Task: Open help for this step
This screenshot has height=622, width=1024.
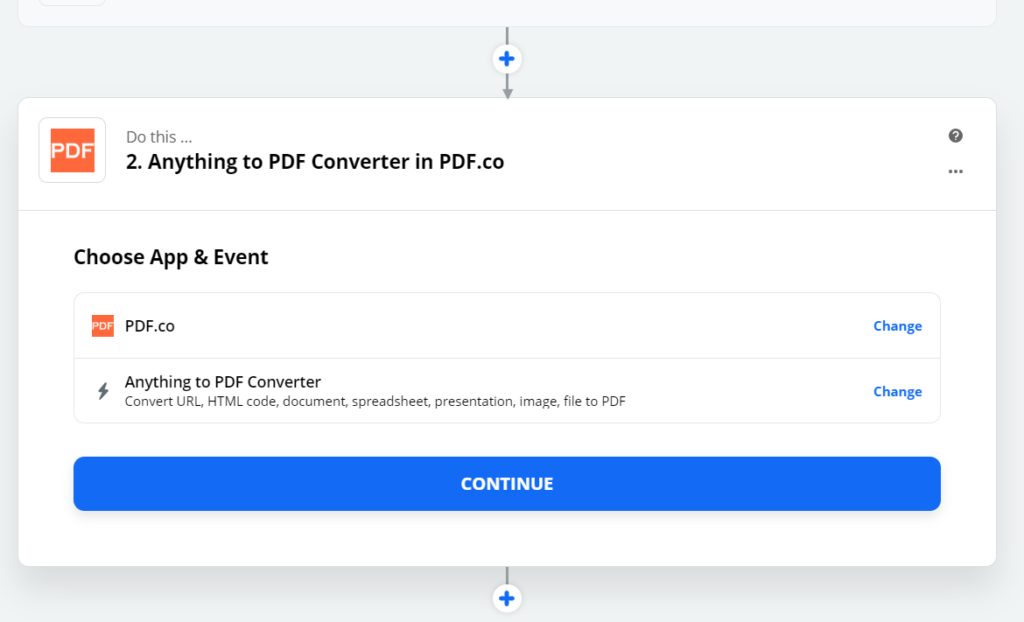Action: coord(955,136)
